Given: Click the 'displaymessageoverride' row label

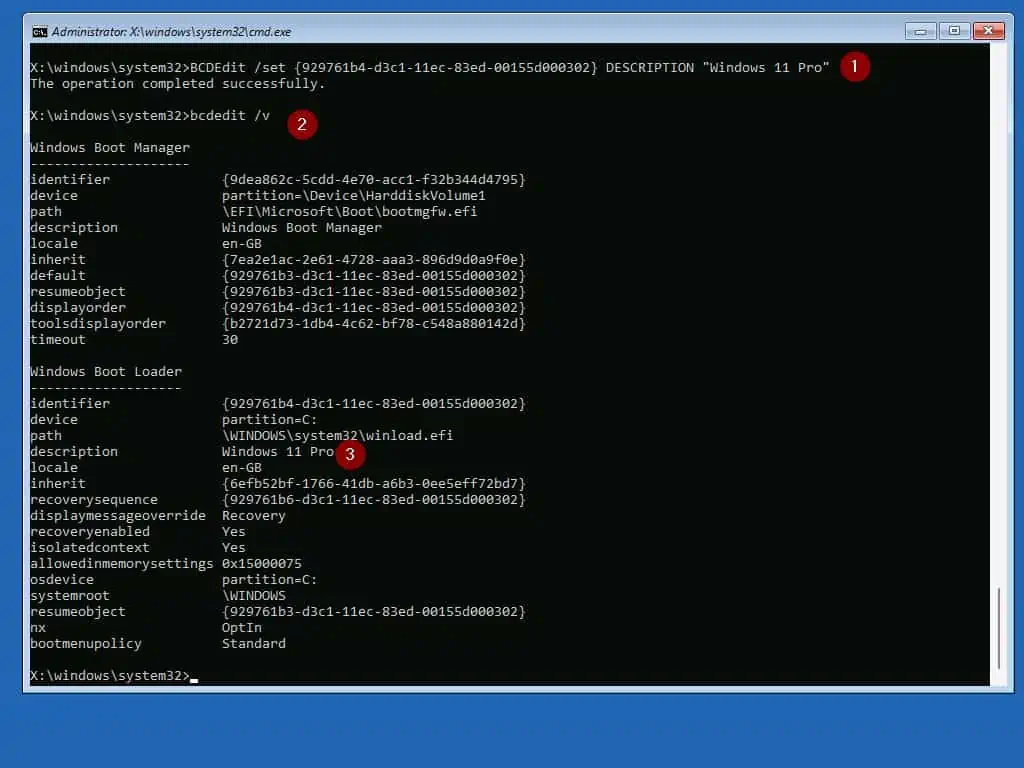Looking at the screenshot, I should pos(118,516).
